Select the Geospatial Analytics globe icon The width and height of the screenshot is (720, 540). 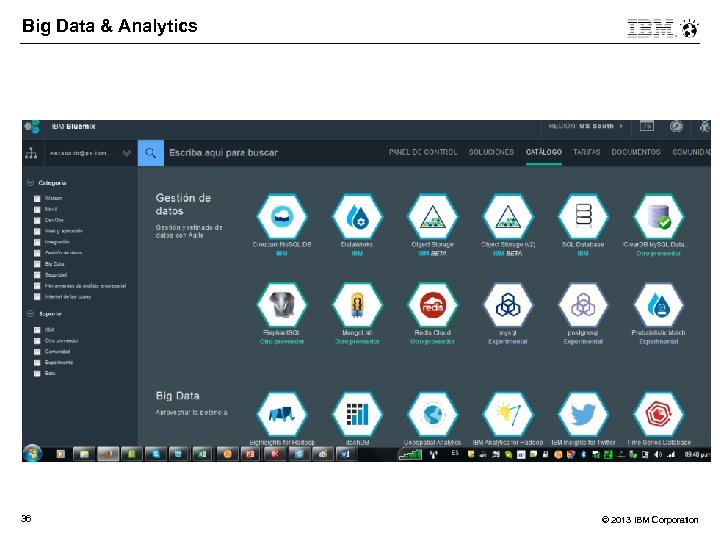(x=433, y=414)
